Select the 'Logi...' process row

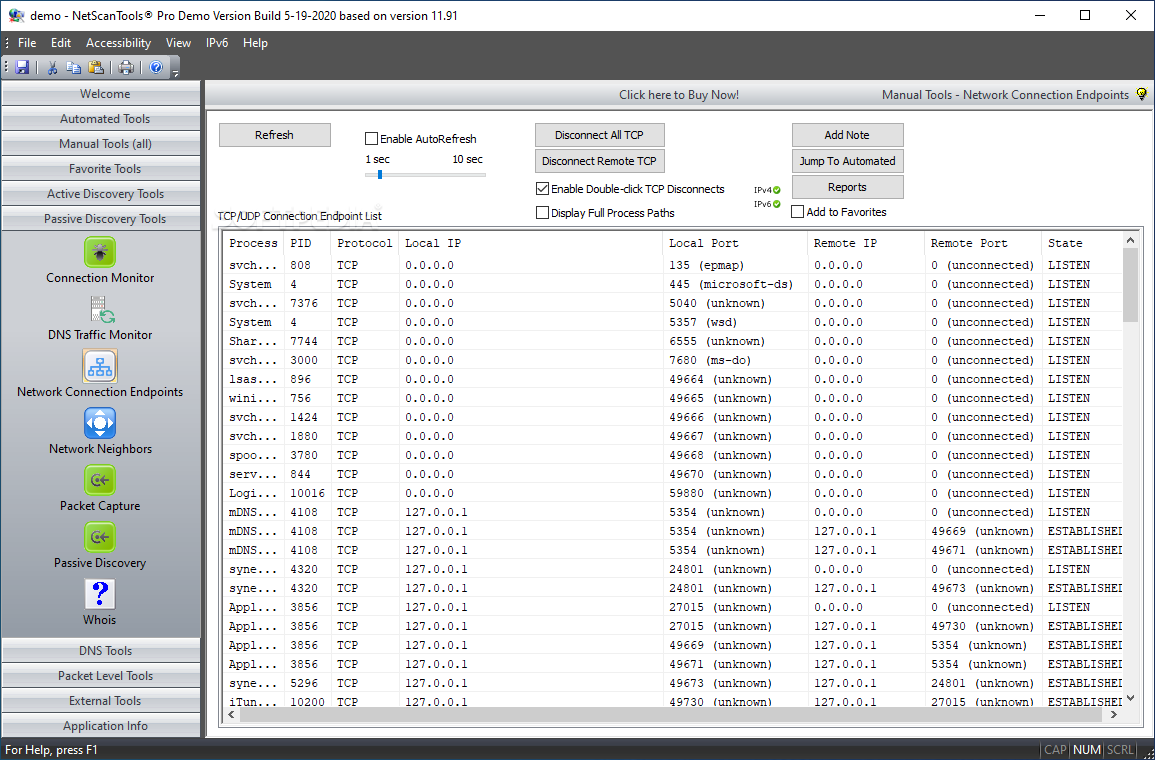673,493
